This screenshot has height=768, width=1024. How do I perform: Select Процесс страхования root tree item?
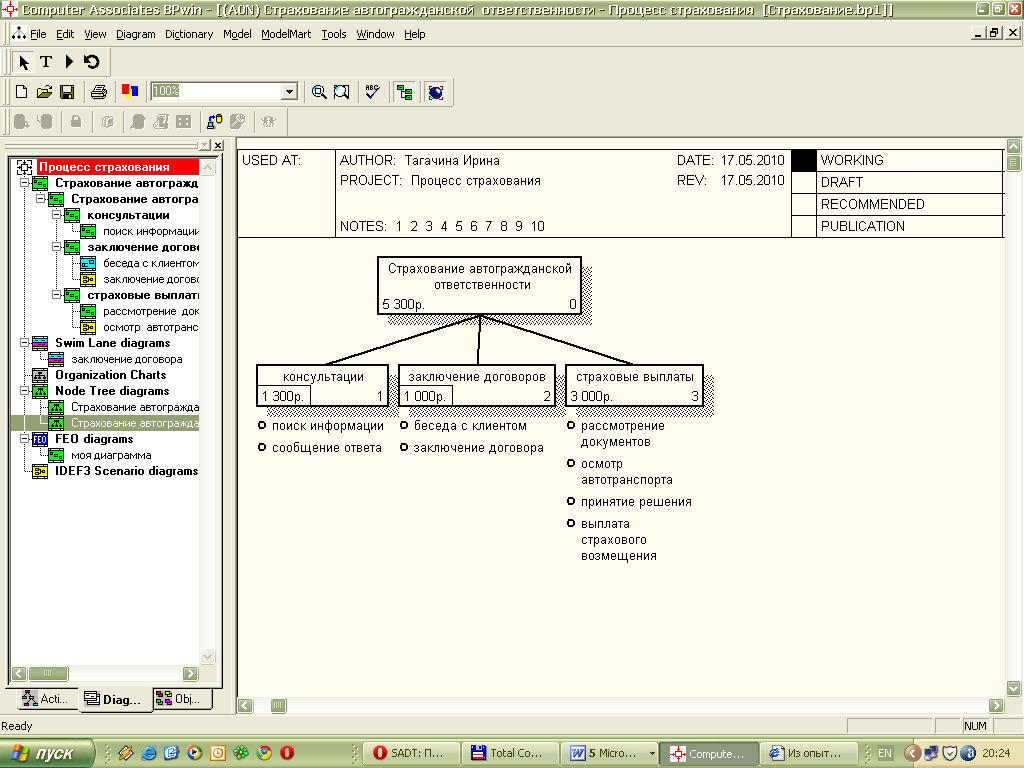[104, 167]
